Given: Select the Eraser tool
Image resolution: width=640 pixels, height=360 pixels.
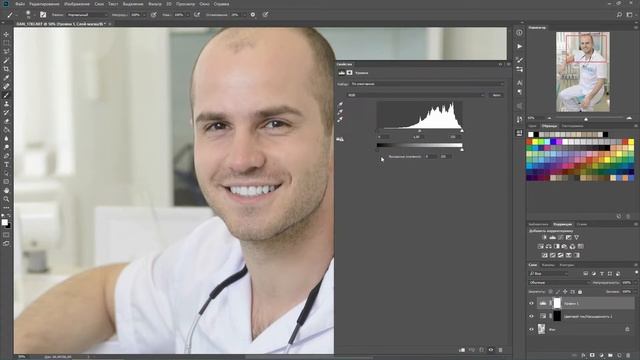Looking at the screenshot, I should (6, 121).
